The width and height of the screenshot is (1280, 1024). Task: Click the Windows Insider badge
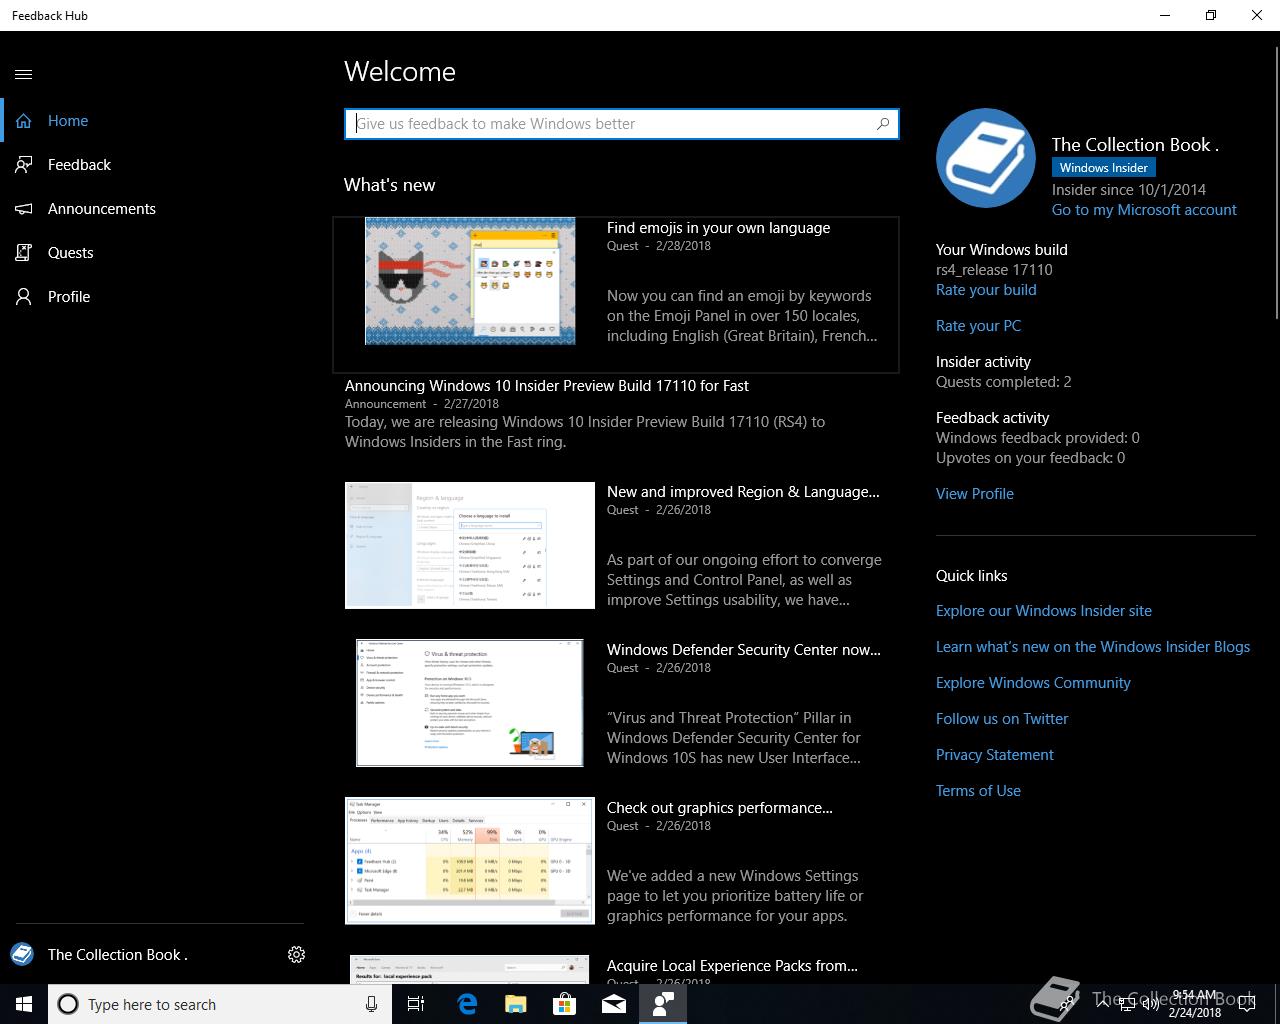click(x=1104, y=168)
